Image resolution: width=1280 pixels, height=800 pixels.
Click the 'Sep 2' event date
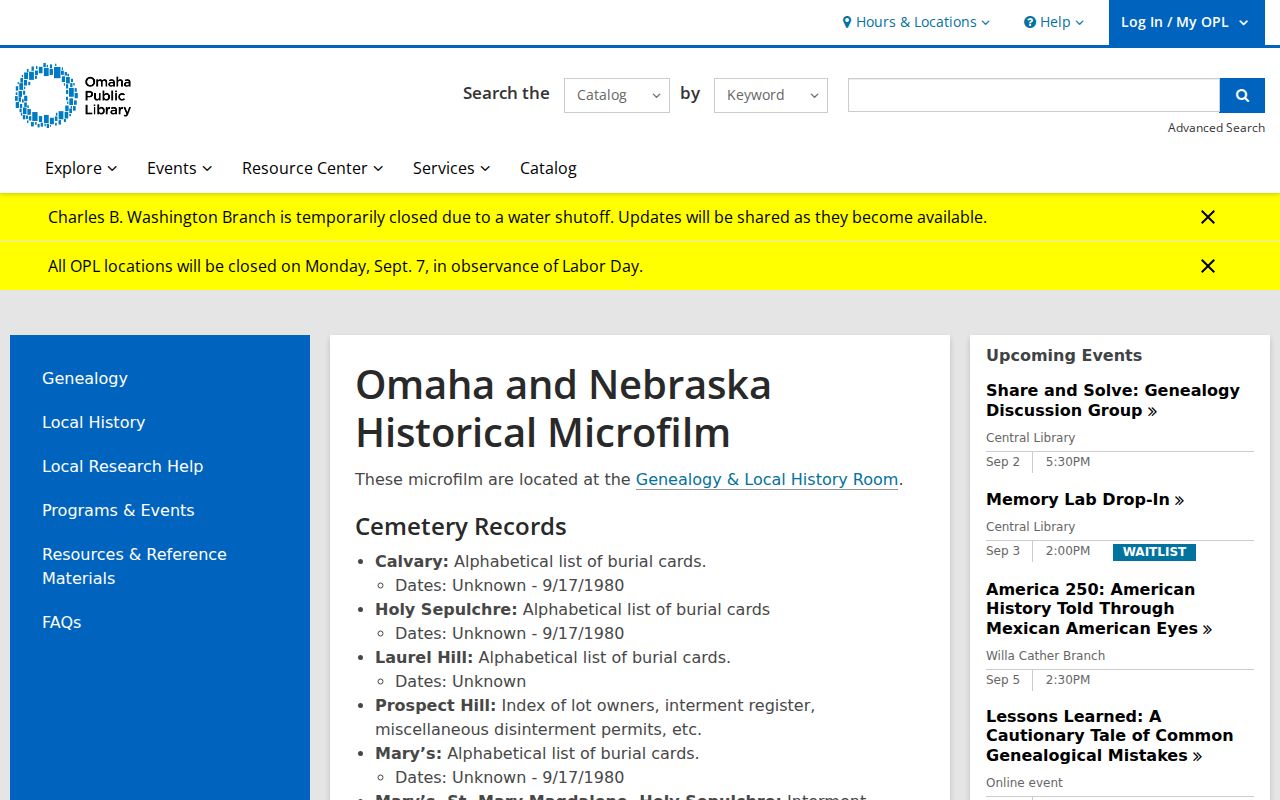pyautogui.click(x=1003, y=462)
